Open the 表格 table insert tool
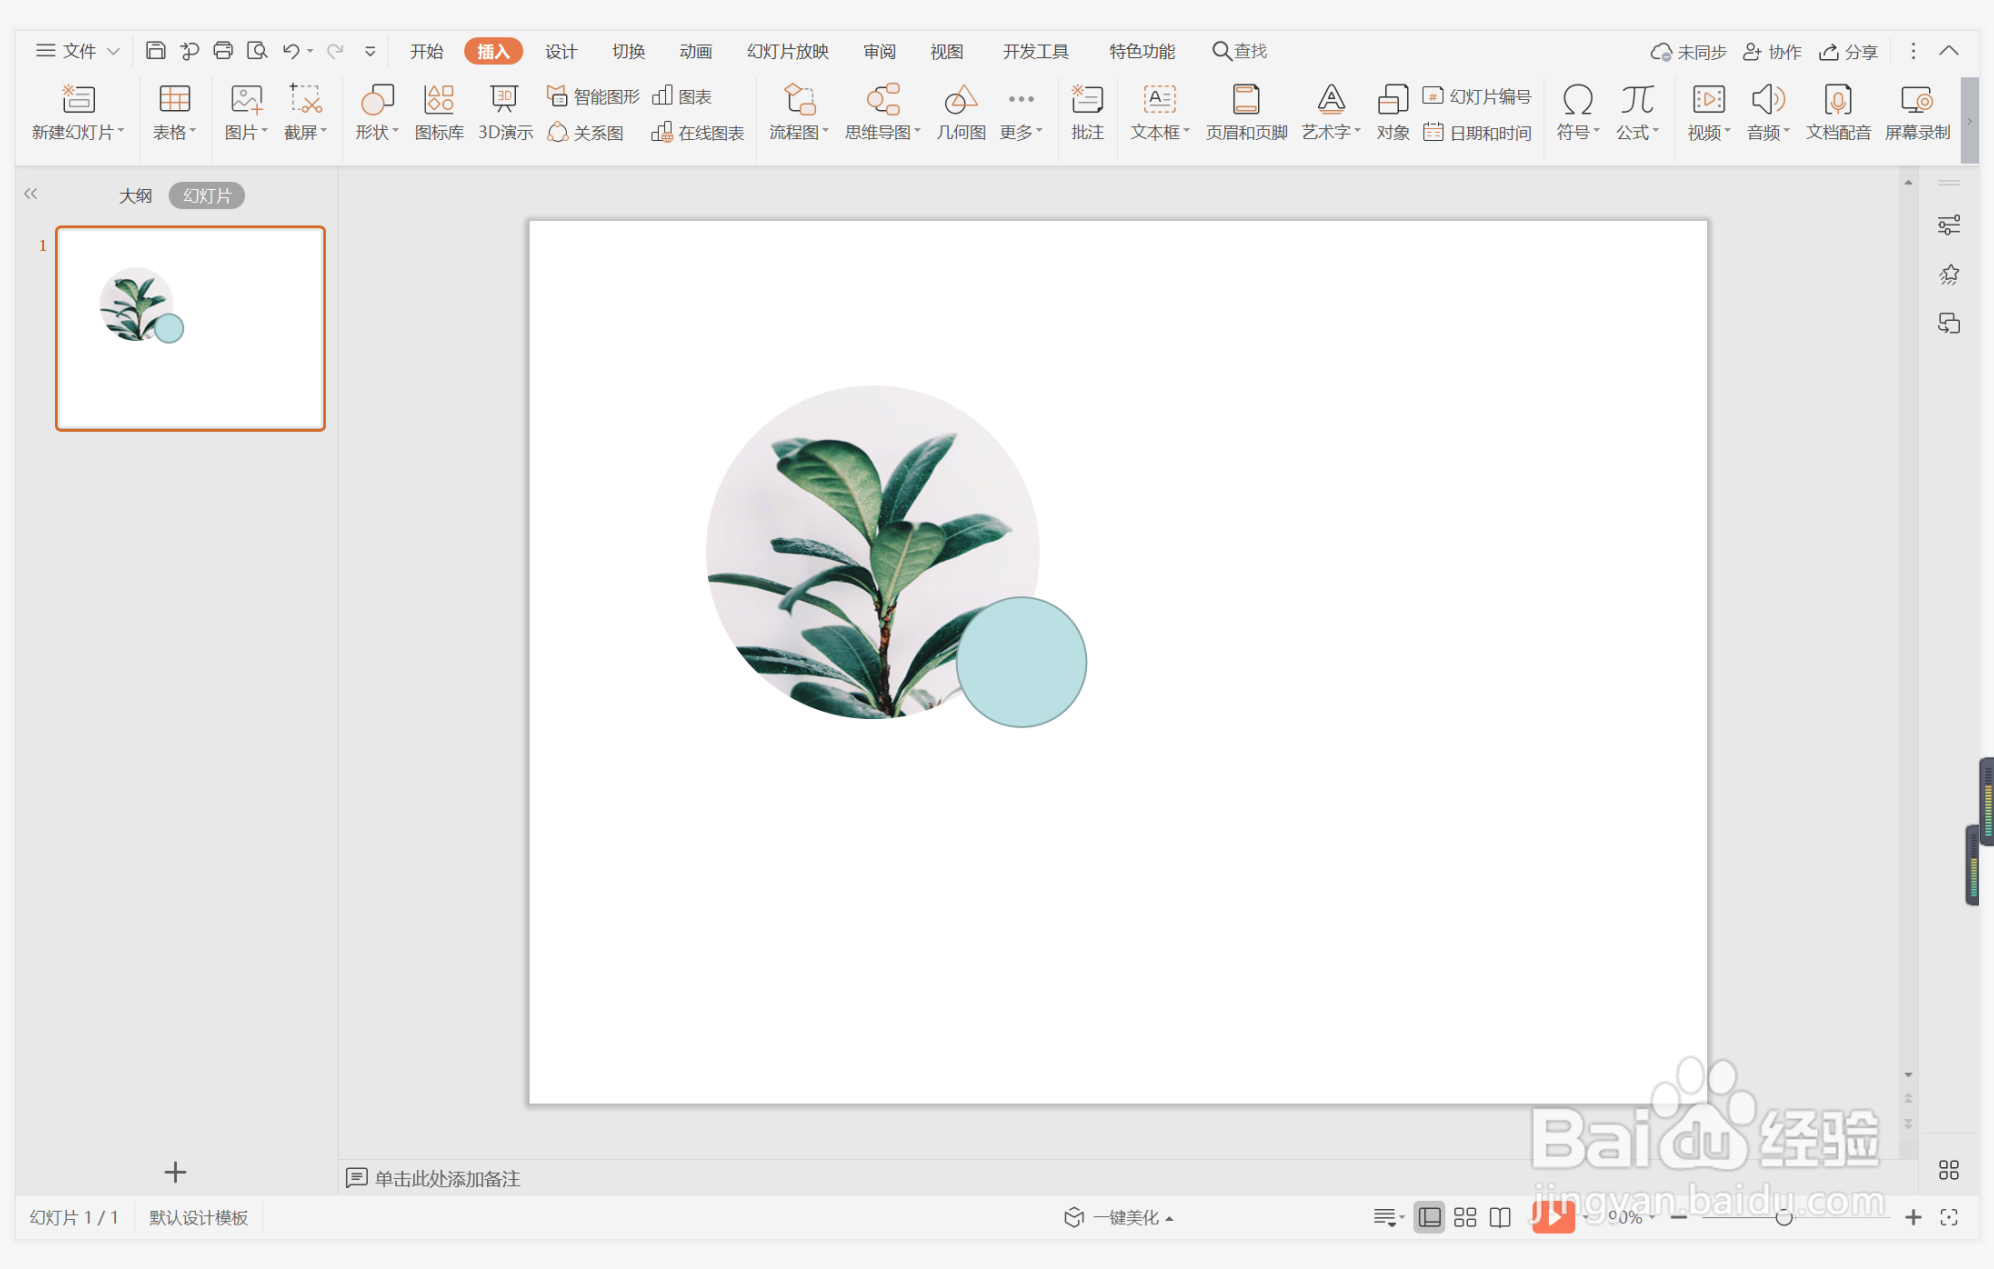The height and width of the screenshot is (1269, 1994). 175,112
